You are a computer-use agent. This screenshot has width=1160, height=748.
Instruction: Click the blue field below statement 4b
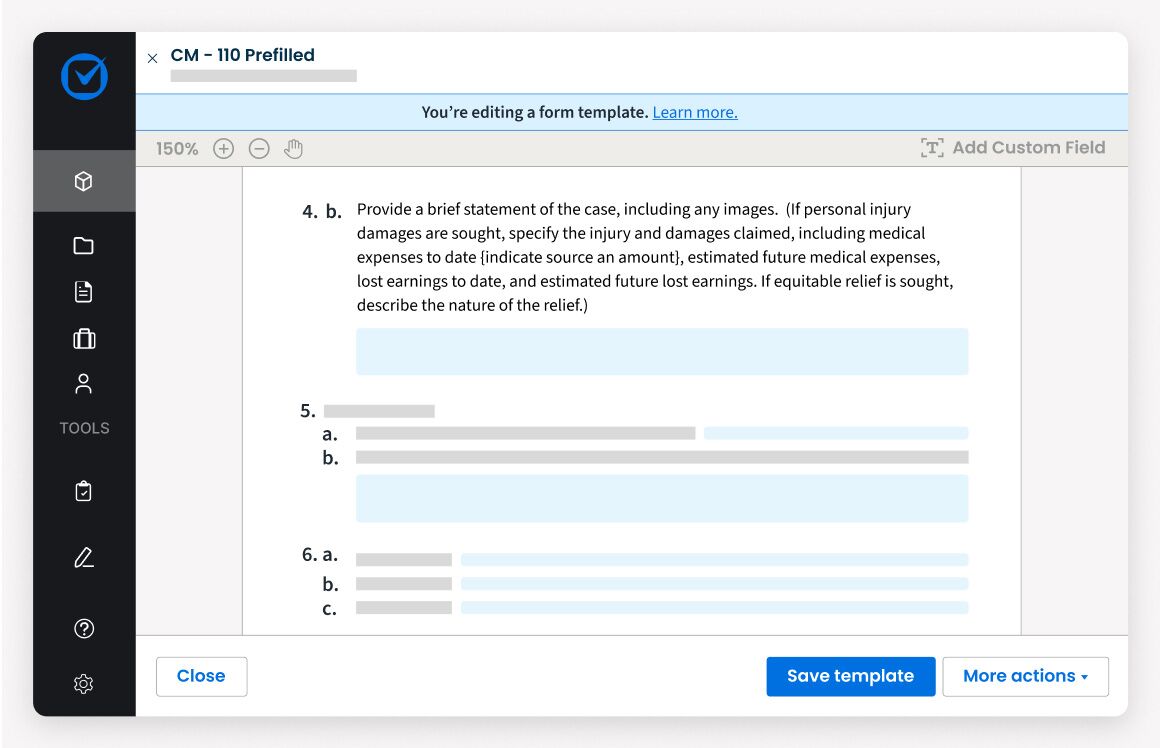tap(661, 351)
